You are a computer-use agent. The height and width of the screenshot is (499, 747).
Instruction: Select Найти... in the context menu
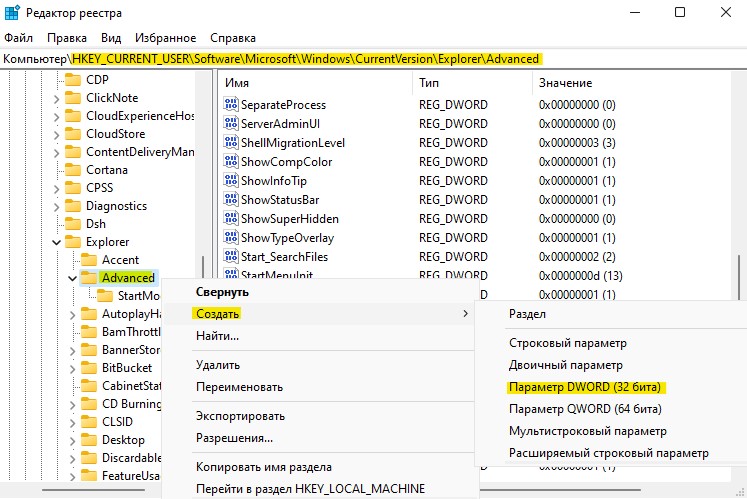tap(319, 336)
